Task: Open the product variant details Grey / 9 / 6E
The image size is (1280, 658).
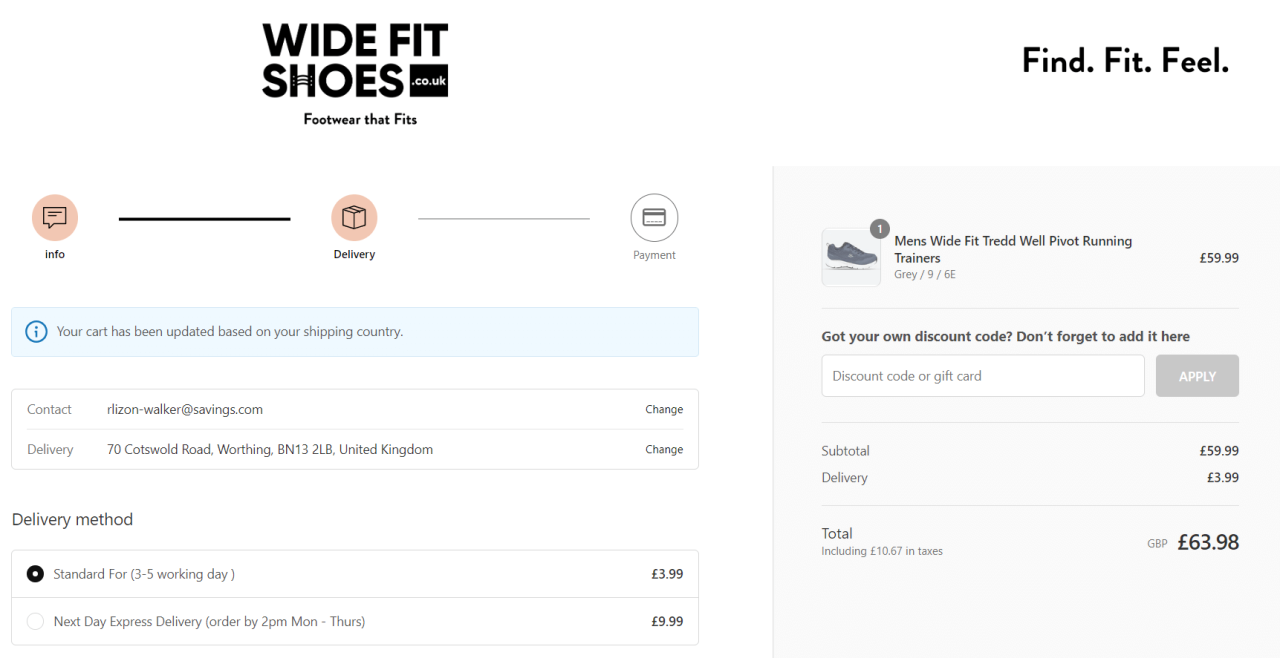Action: click(x=925, y=273)
